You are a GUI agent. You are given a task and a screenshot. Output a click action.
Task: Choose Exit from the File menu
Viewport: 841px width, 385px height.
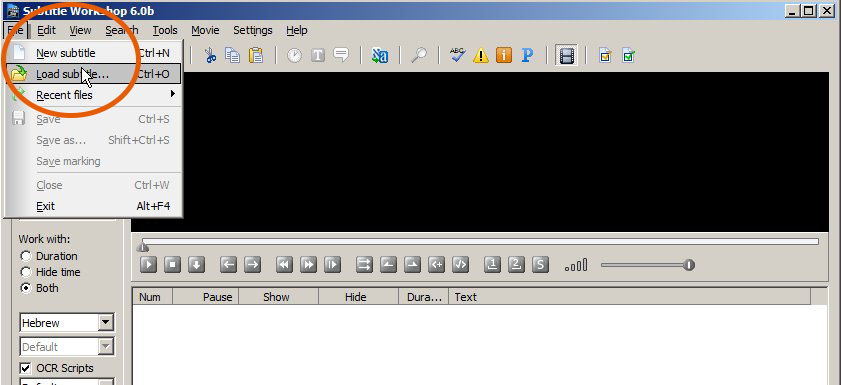point(94,206)
